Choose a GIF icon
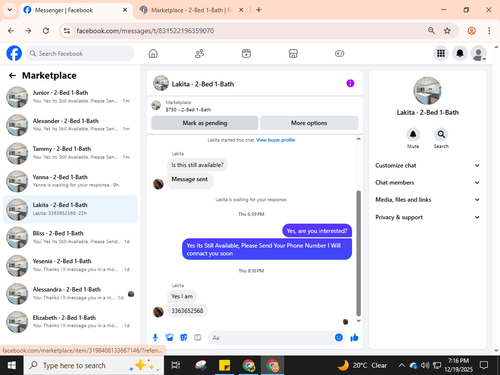Image resolution: width=500 pixels, height=375 pixels. pyautogui.click(x=198, y=338)
